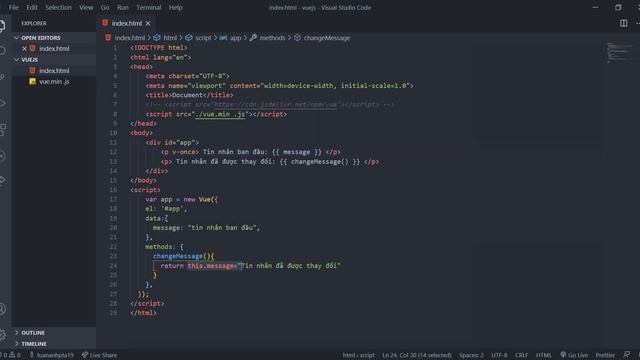Click the methods wrench icon in breadcrumb
This screenshot has height=360, width=640.
[x=253, y=38]
